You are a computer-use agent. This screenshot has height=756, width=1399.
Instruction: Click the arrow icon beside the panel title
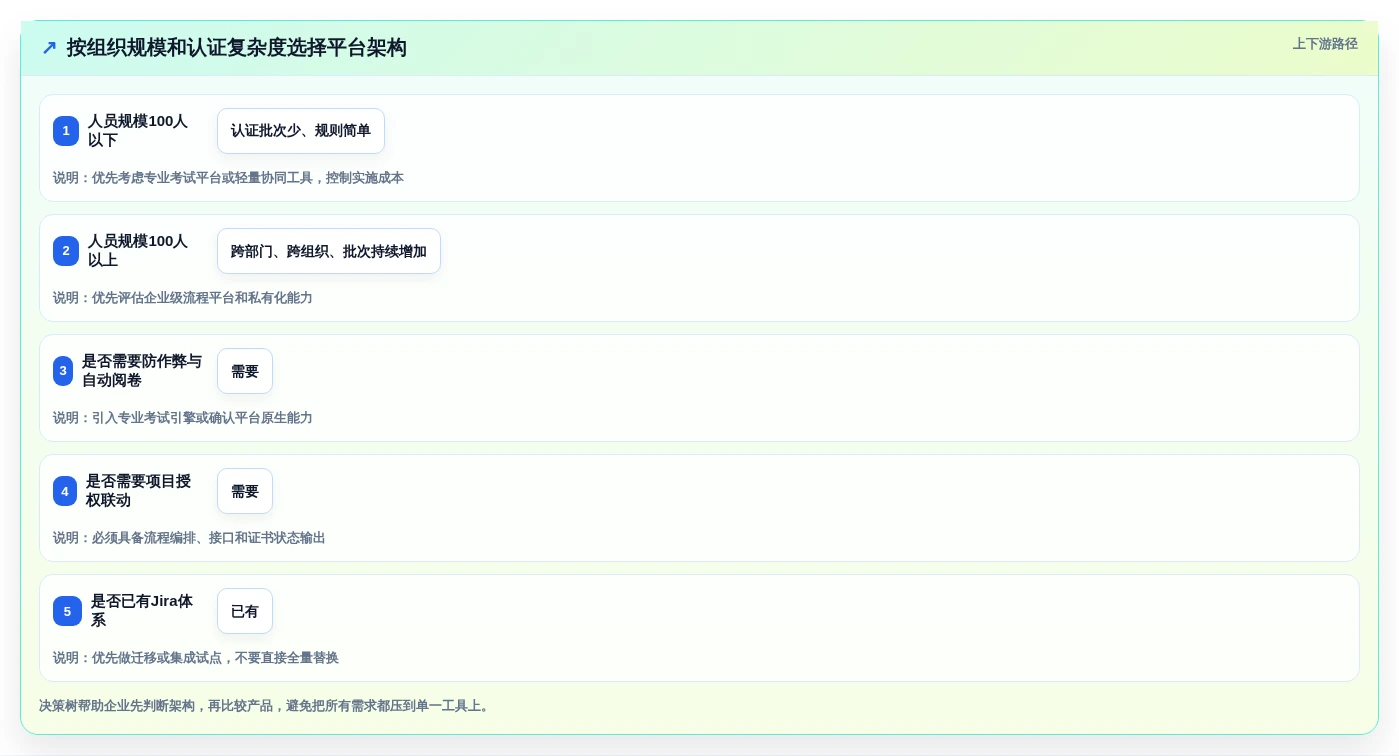coord(49,48)
